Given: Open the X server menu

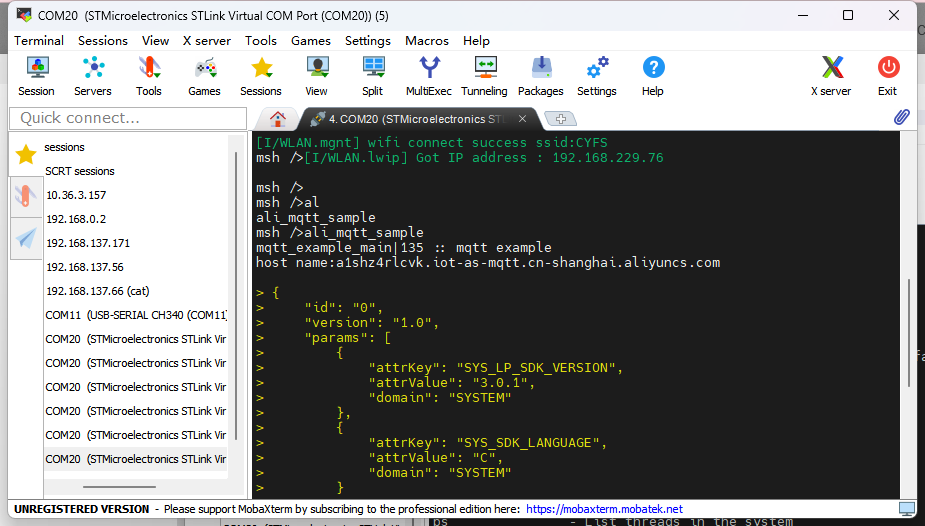Looking at the screenshot, I should point(206,41).
